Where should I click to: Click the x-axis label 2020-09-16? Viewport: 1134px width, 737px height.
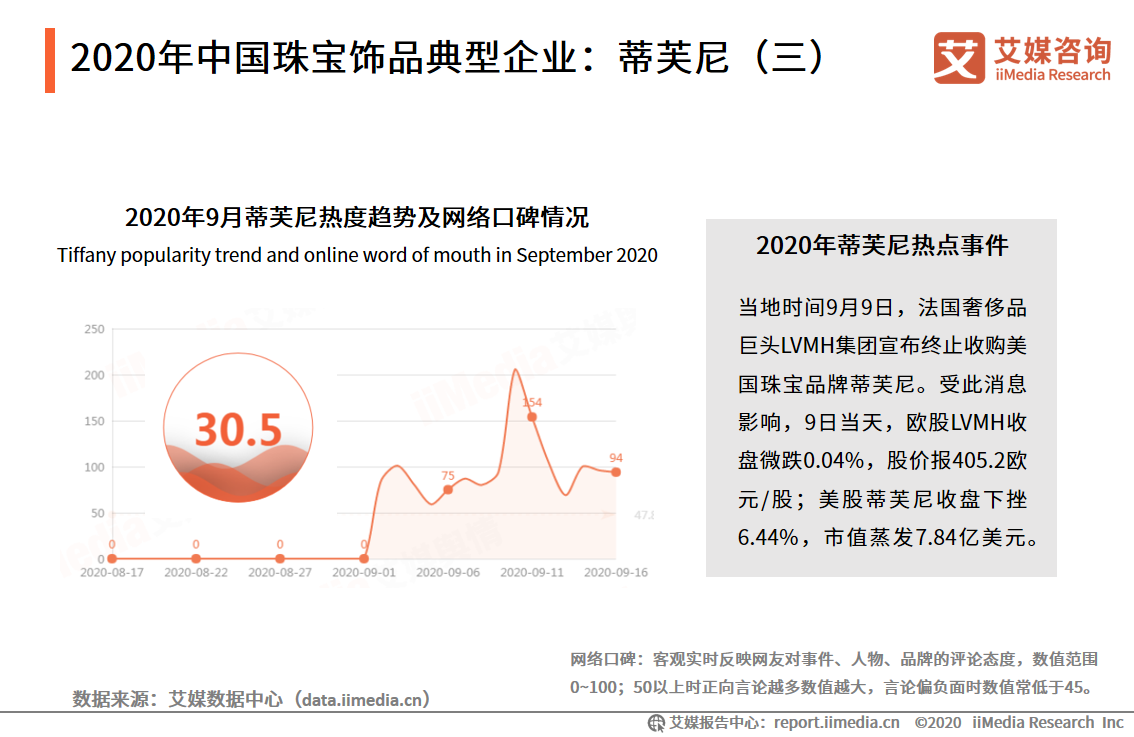(615, 572)
